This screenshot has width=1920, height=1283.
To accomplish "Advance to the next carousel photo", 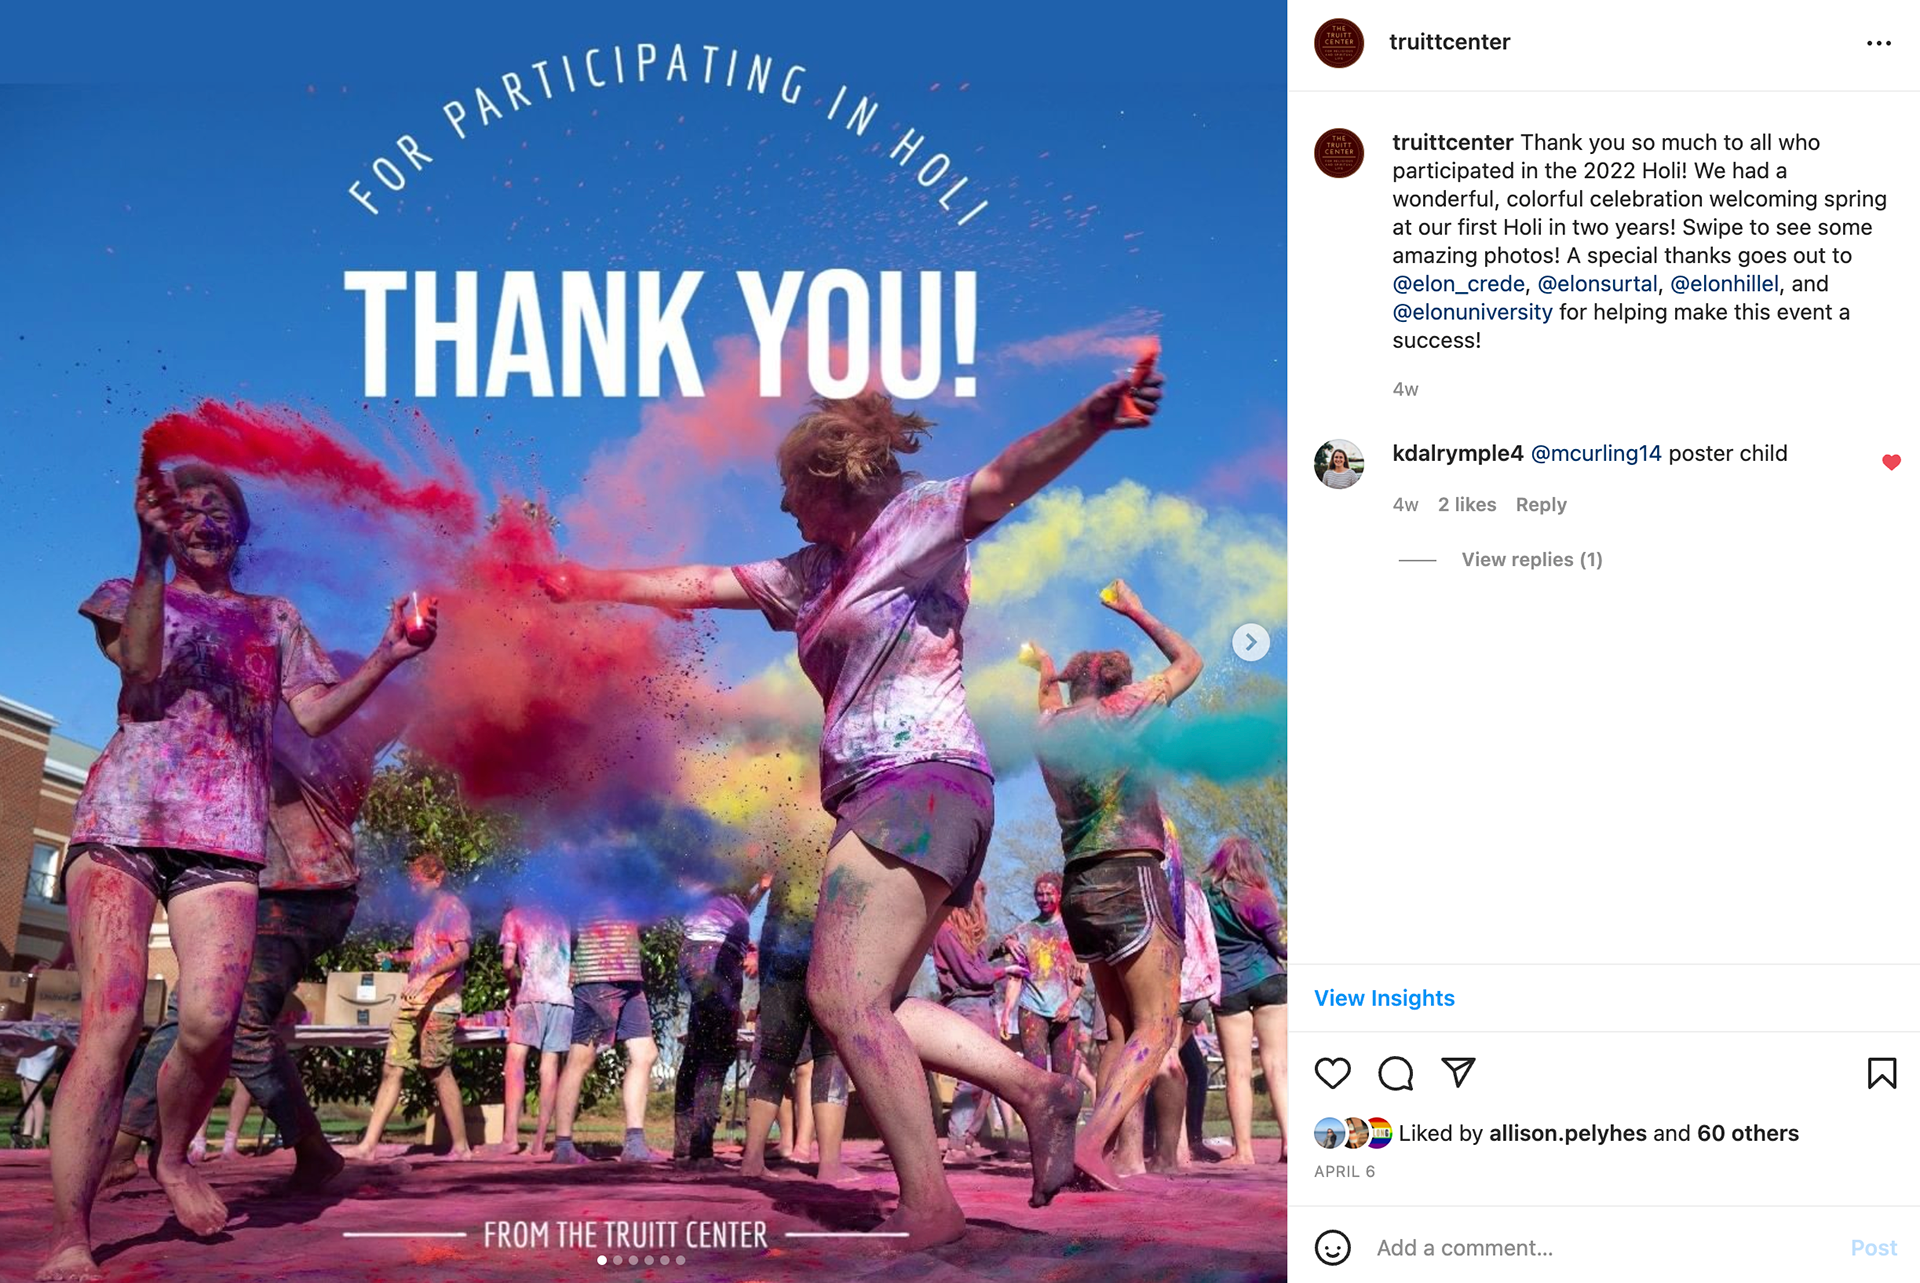I will click(x=1250, y=642).
